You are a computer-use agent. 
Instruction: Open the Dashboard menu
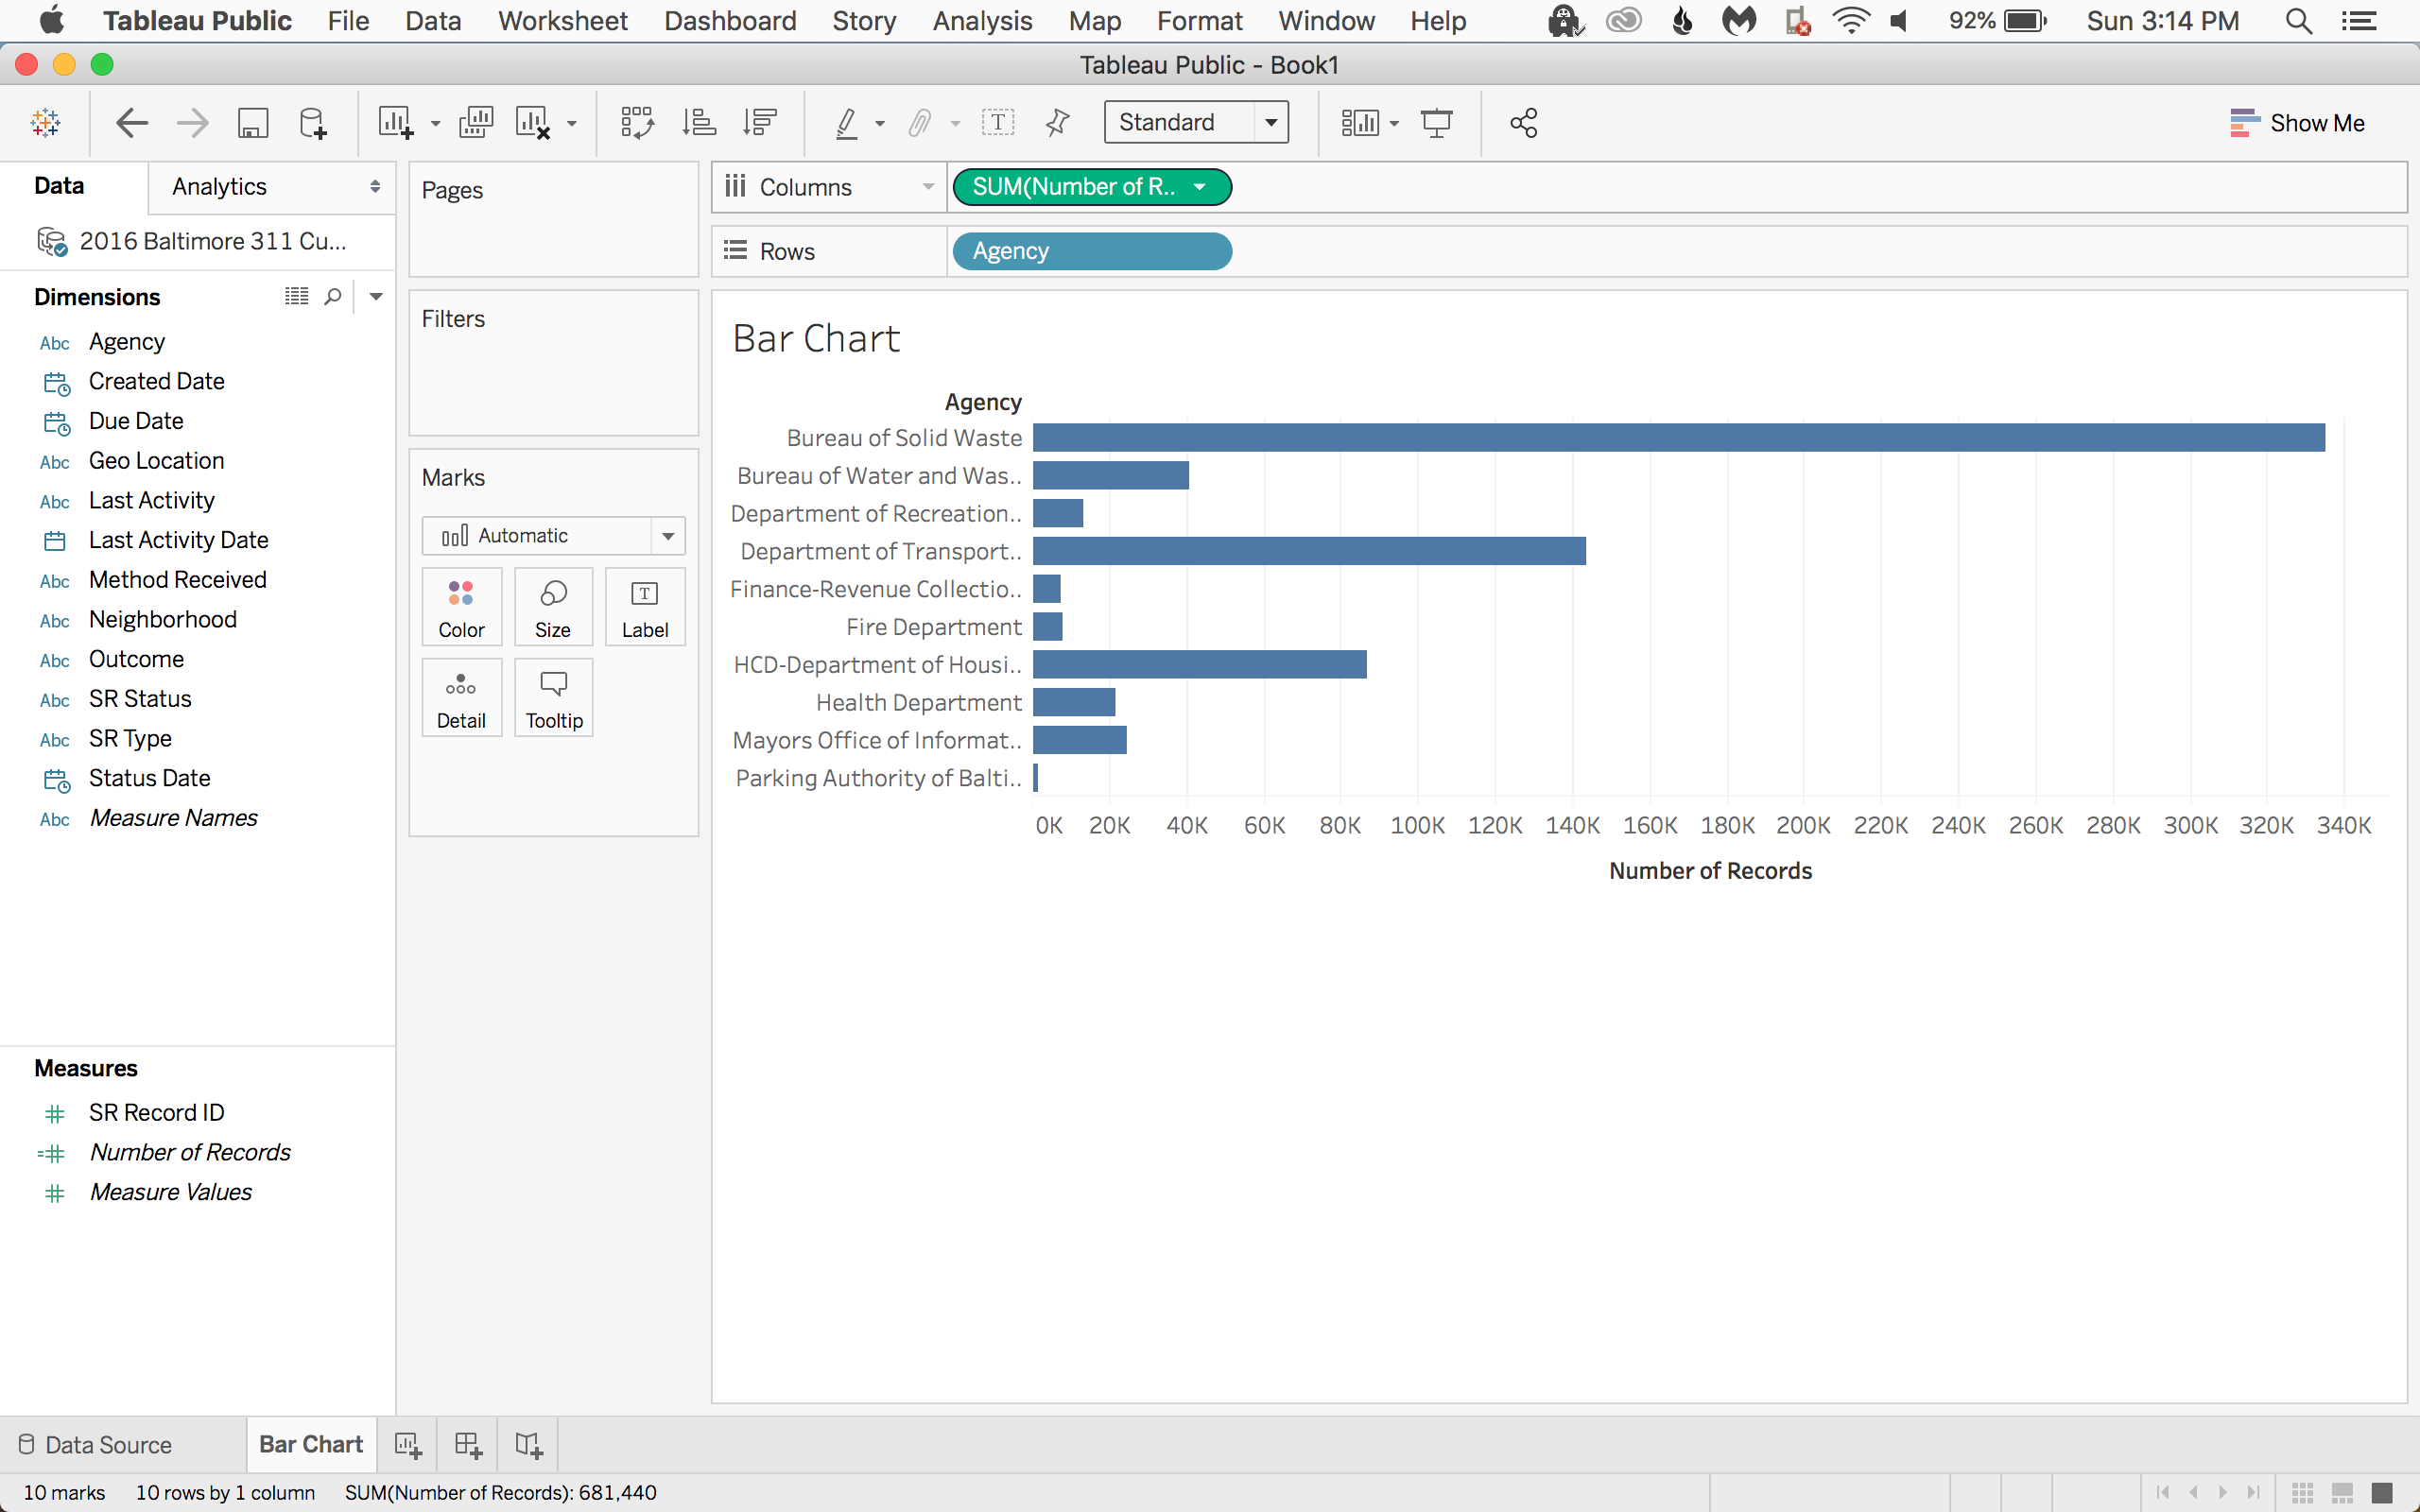[730, 21]
